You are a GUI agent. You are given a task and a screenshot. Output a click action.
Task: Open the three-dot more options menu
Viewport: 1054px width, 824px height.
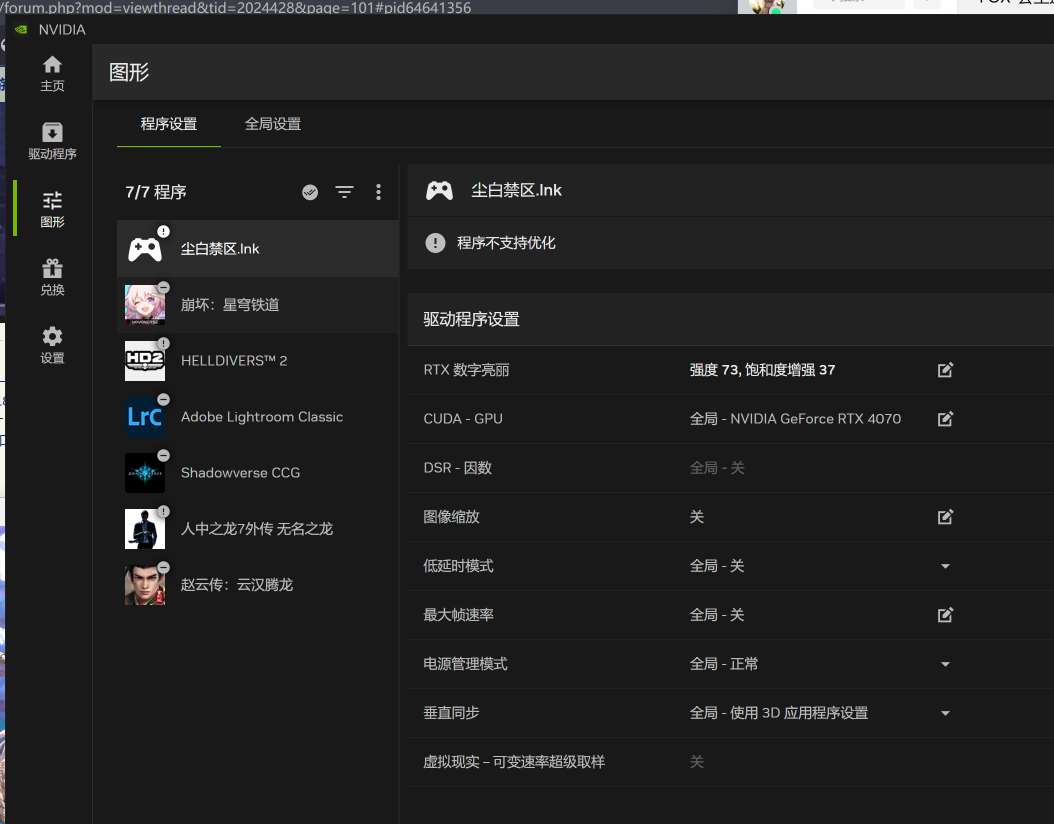[x=378, y=192]
